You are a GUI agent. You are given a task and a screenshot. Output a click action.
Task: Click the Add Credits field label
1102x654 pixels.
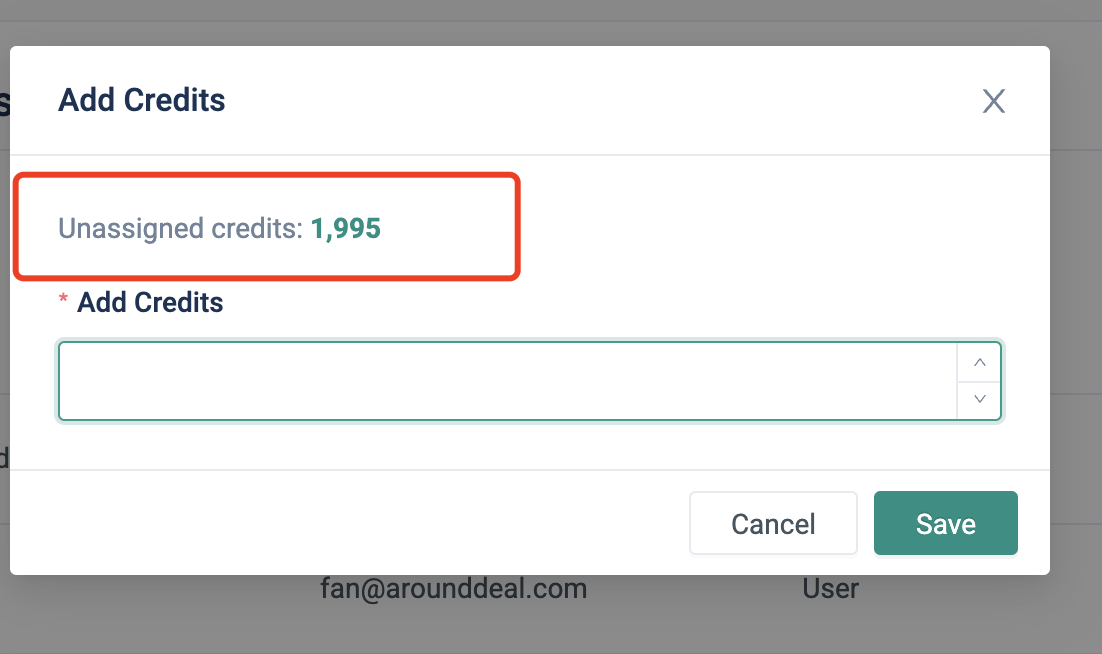point(150,302)
